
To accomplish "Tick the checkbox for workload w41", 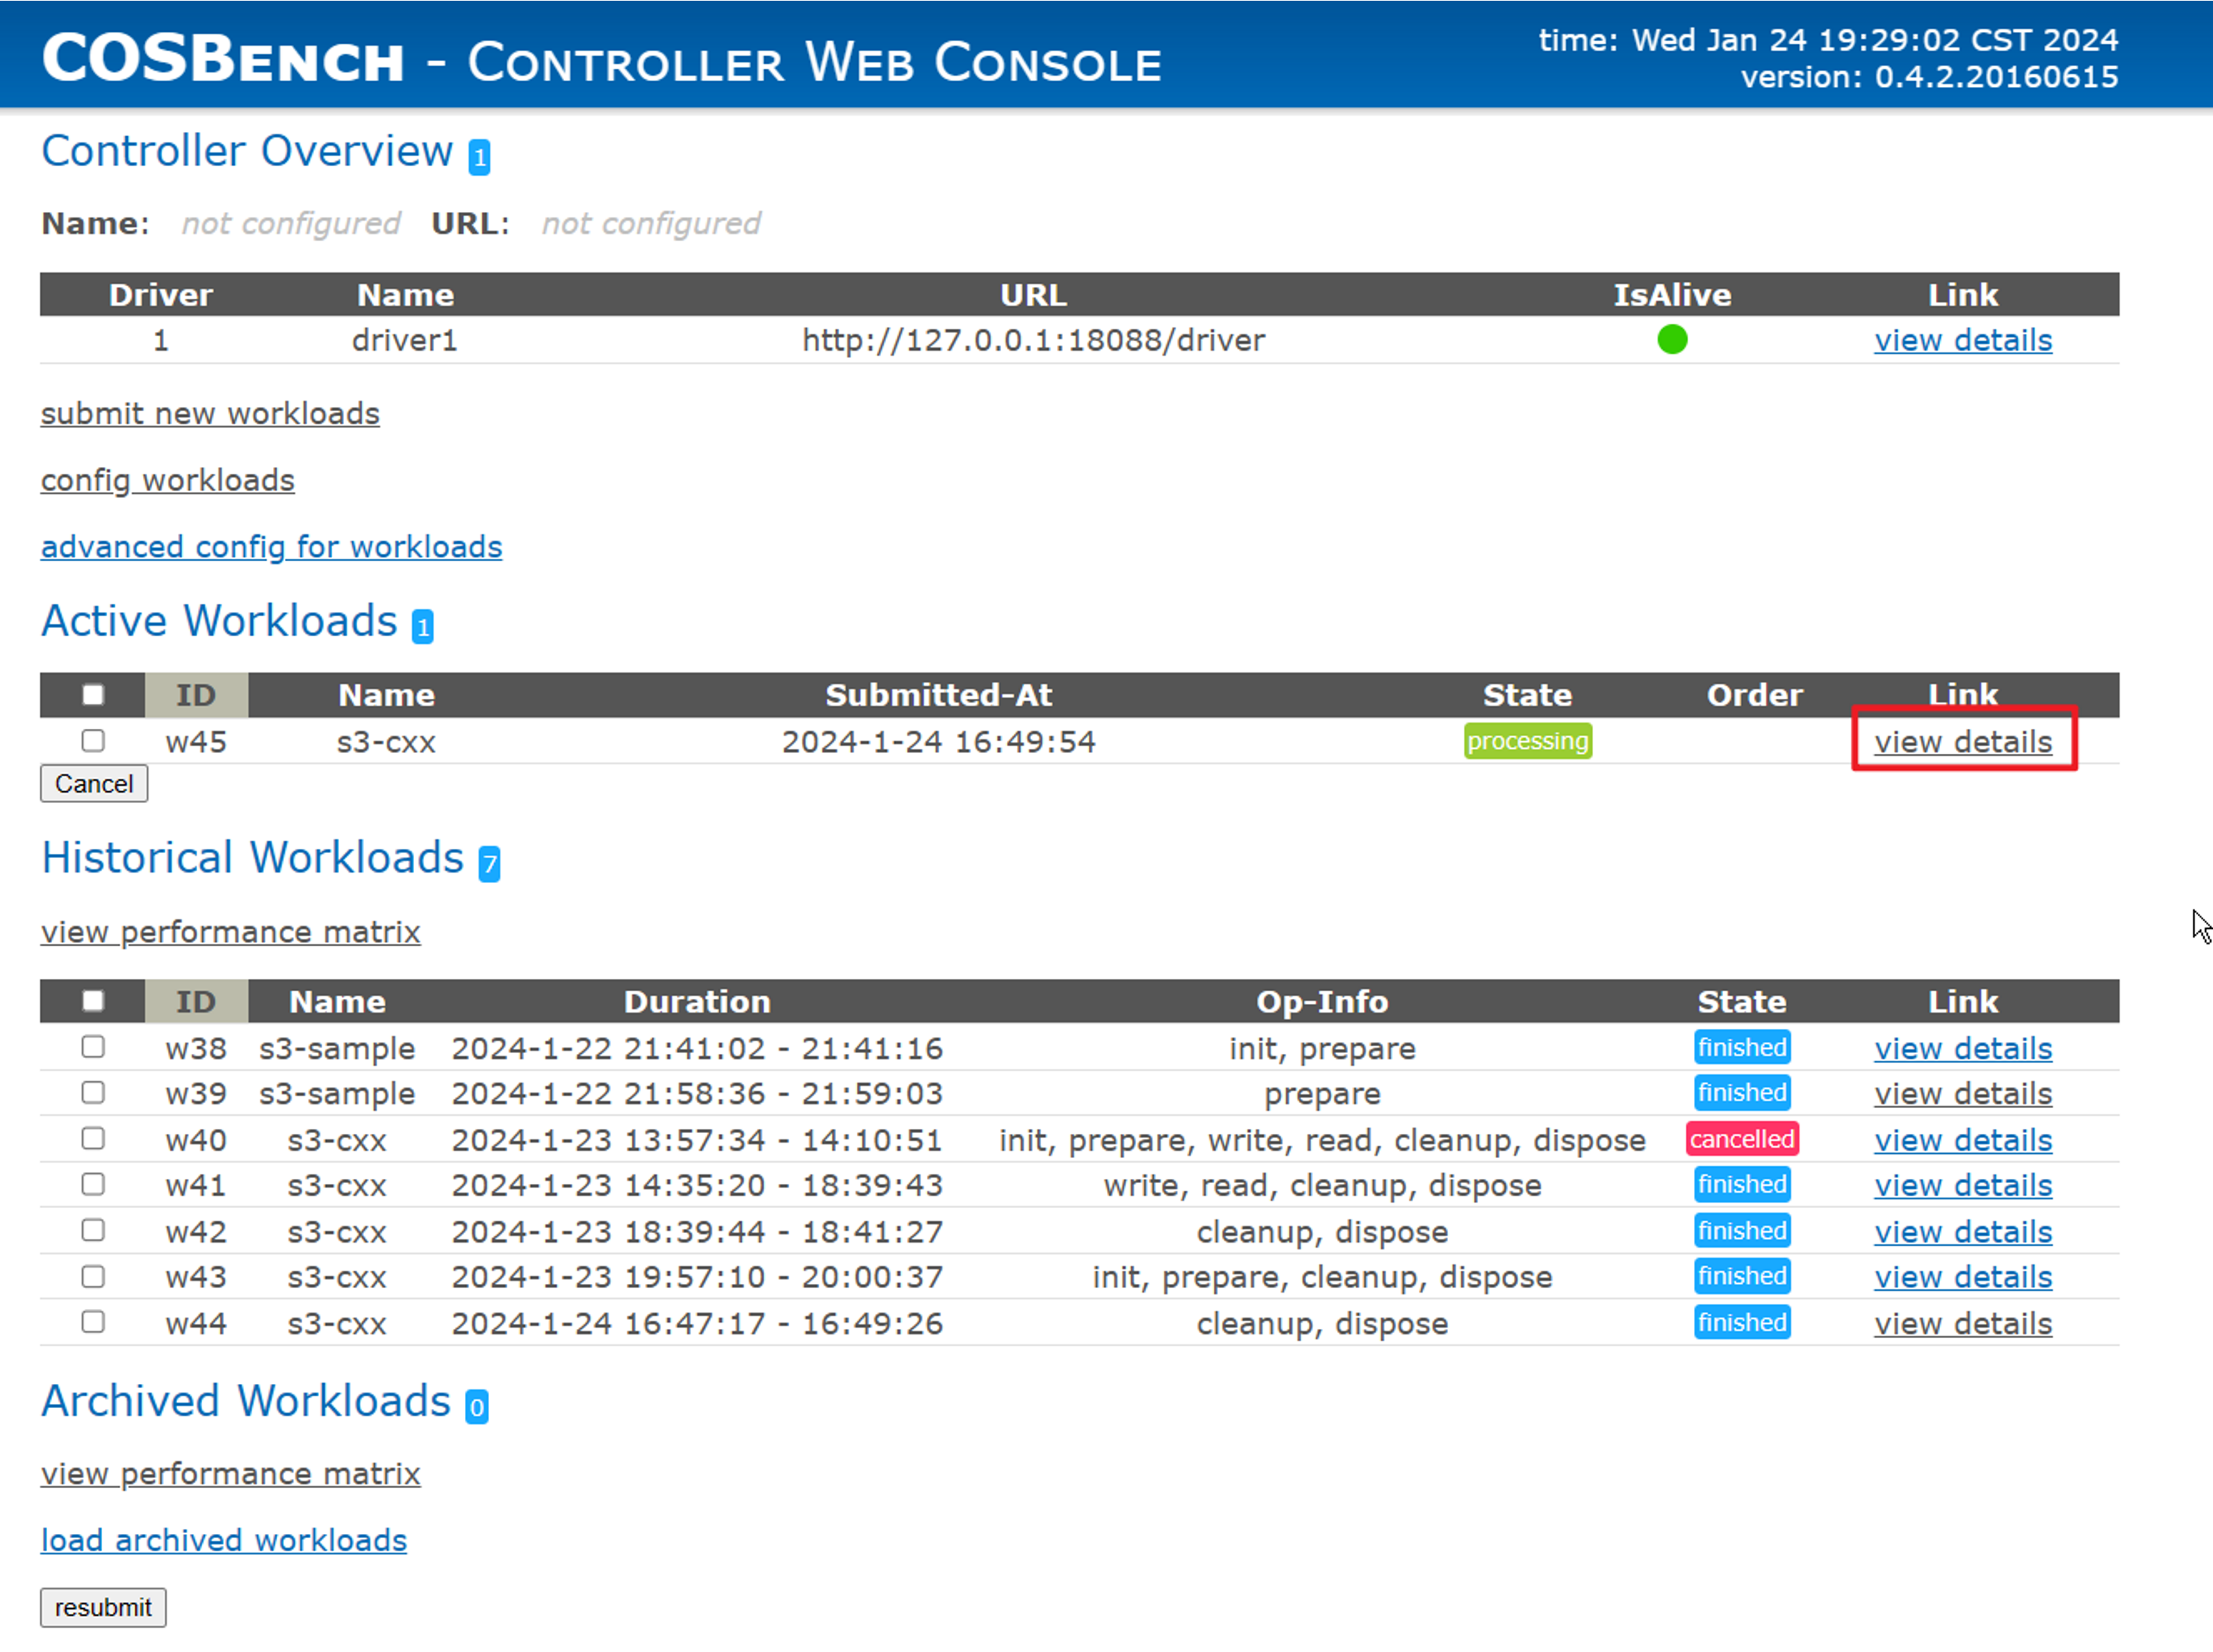I will pyautogui.click(x=93, y=1185).
